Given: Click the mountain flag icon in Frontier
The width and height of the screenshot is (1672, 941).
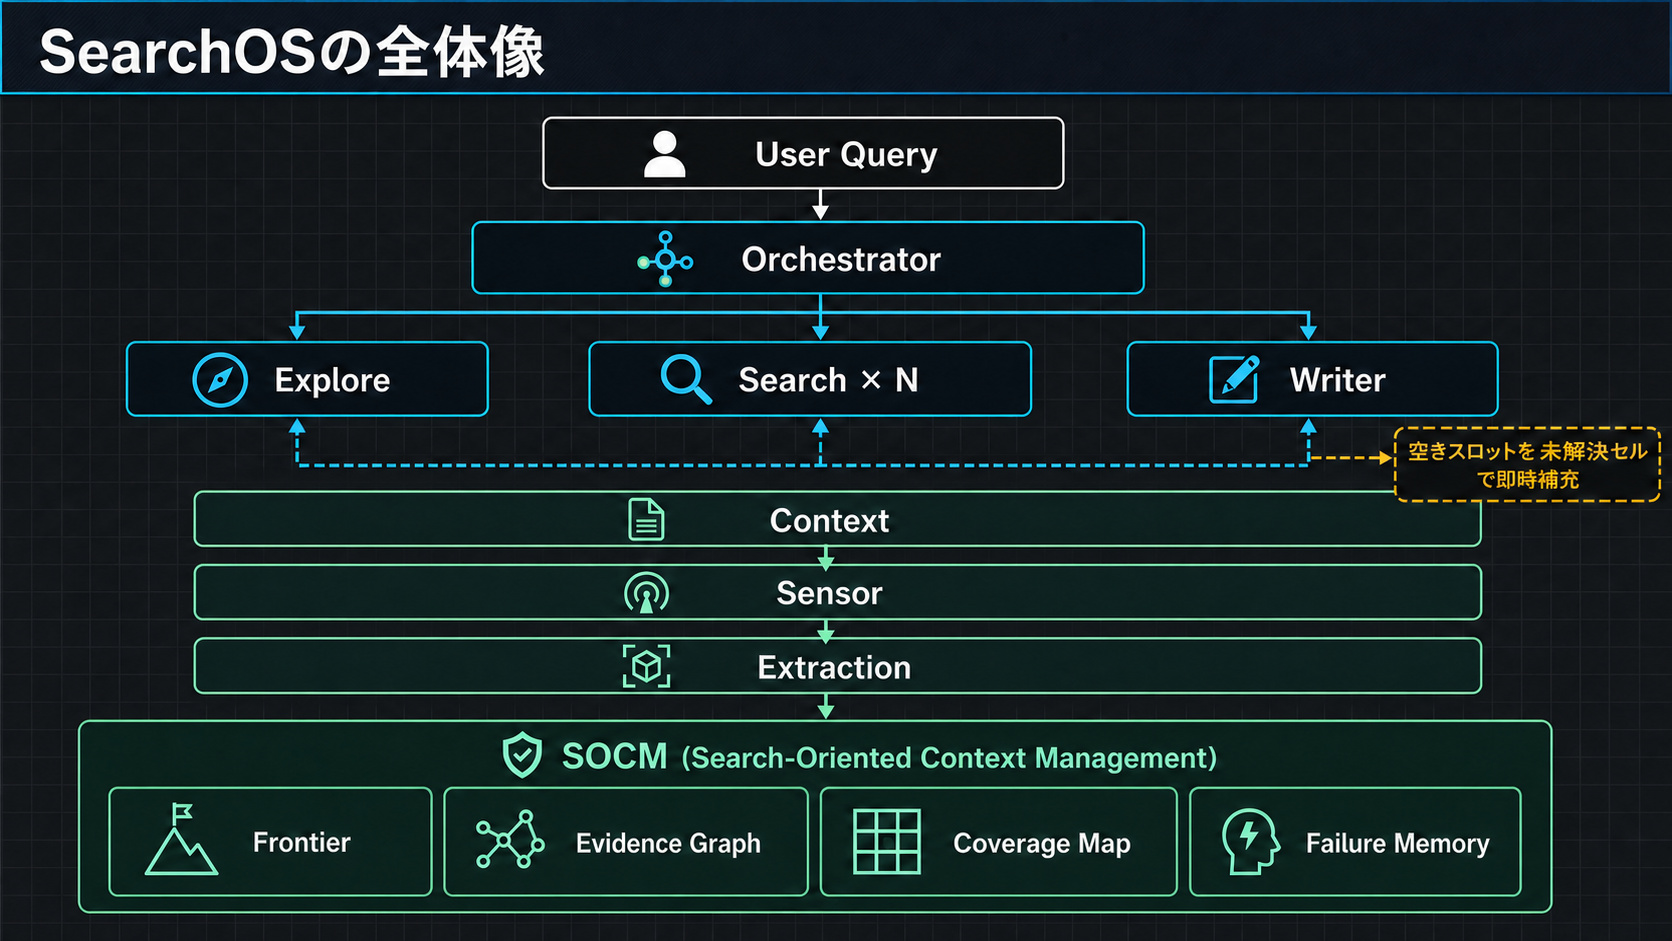Looking at the screenshot, I should coord(181,840).
